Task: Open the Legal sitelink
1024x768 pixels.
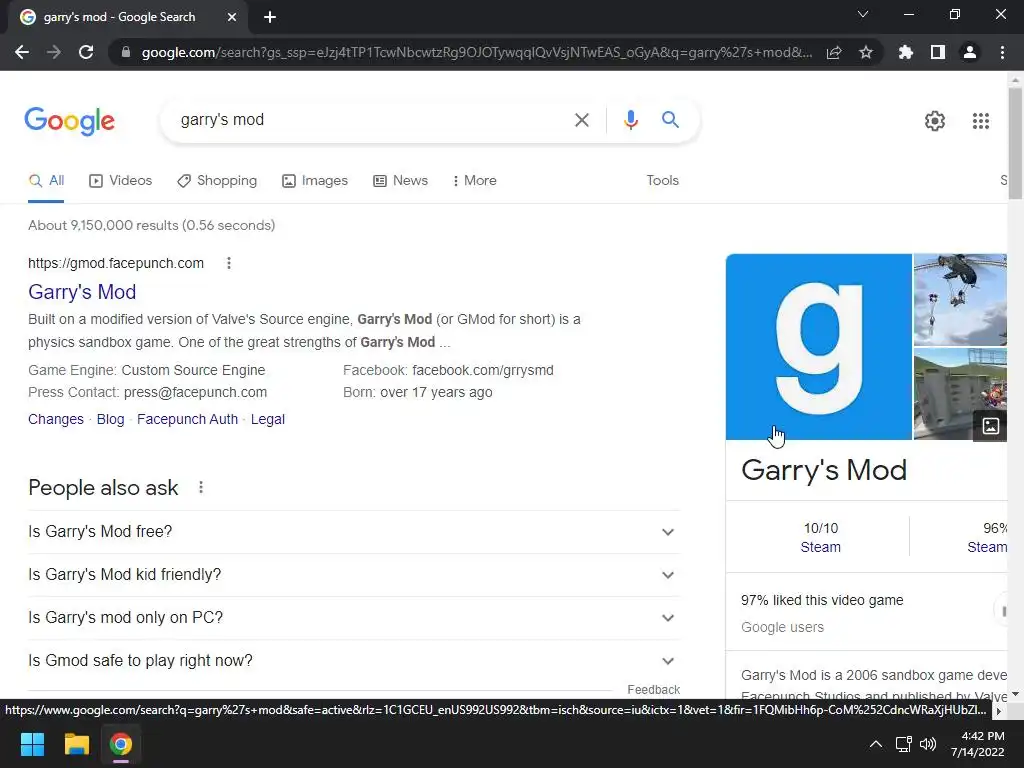Action: coord(268,419)
